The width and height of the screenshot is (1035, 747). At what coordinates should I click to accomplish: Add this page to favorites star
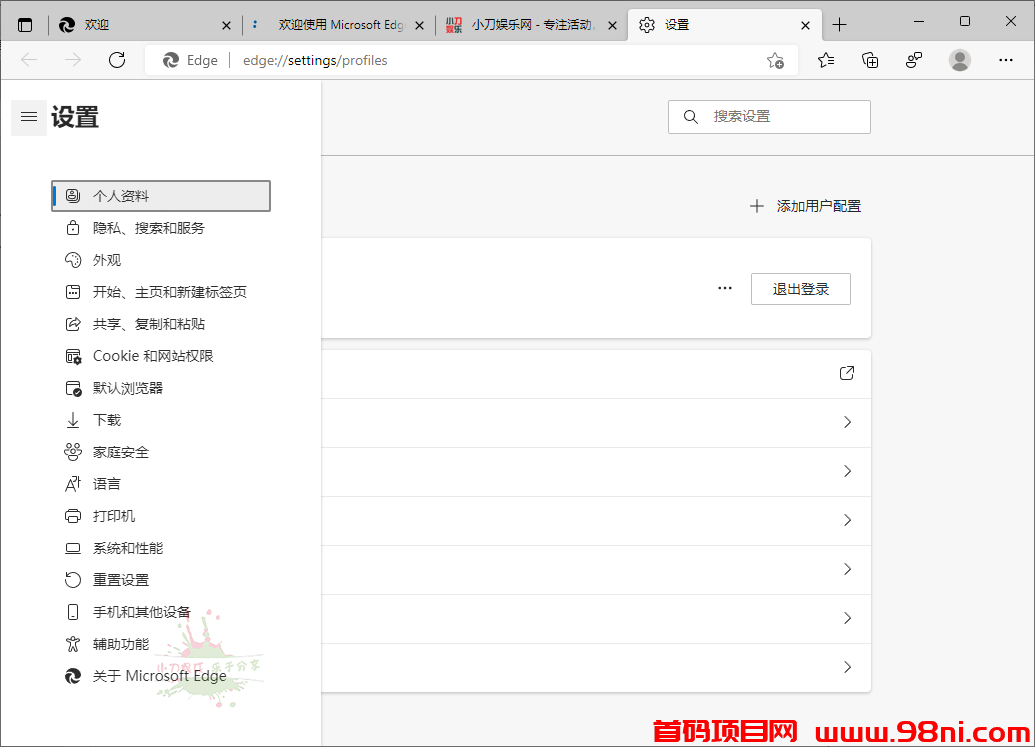coord(776,61)
